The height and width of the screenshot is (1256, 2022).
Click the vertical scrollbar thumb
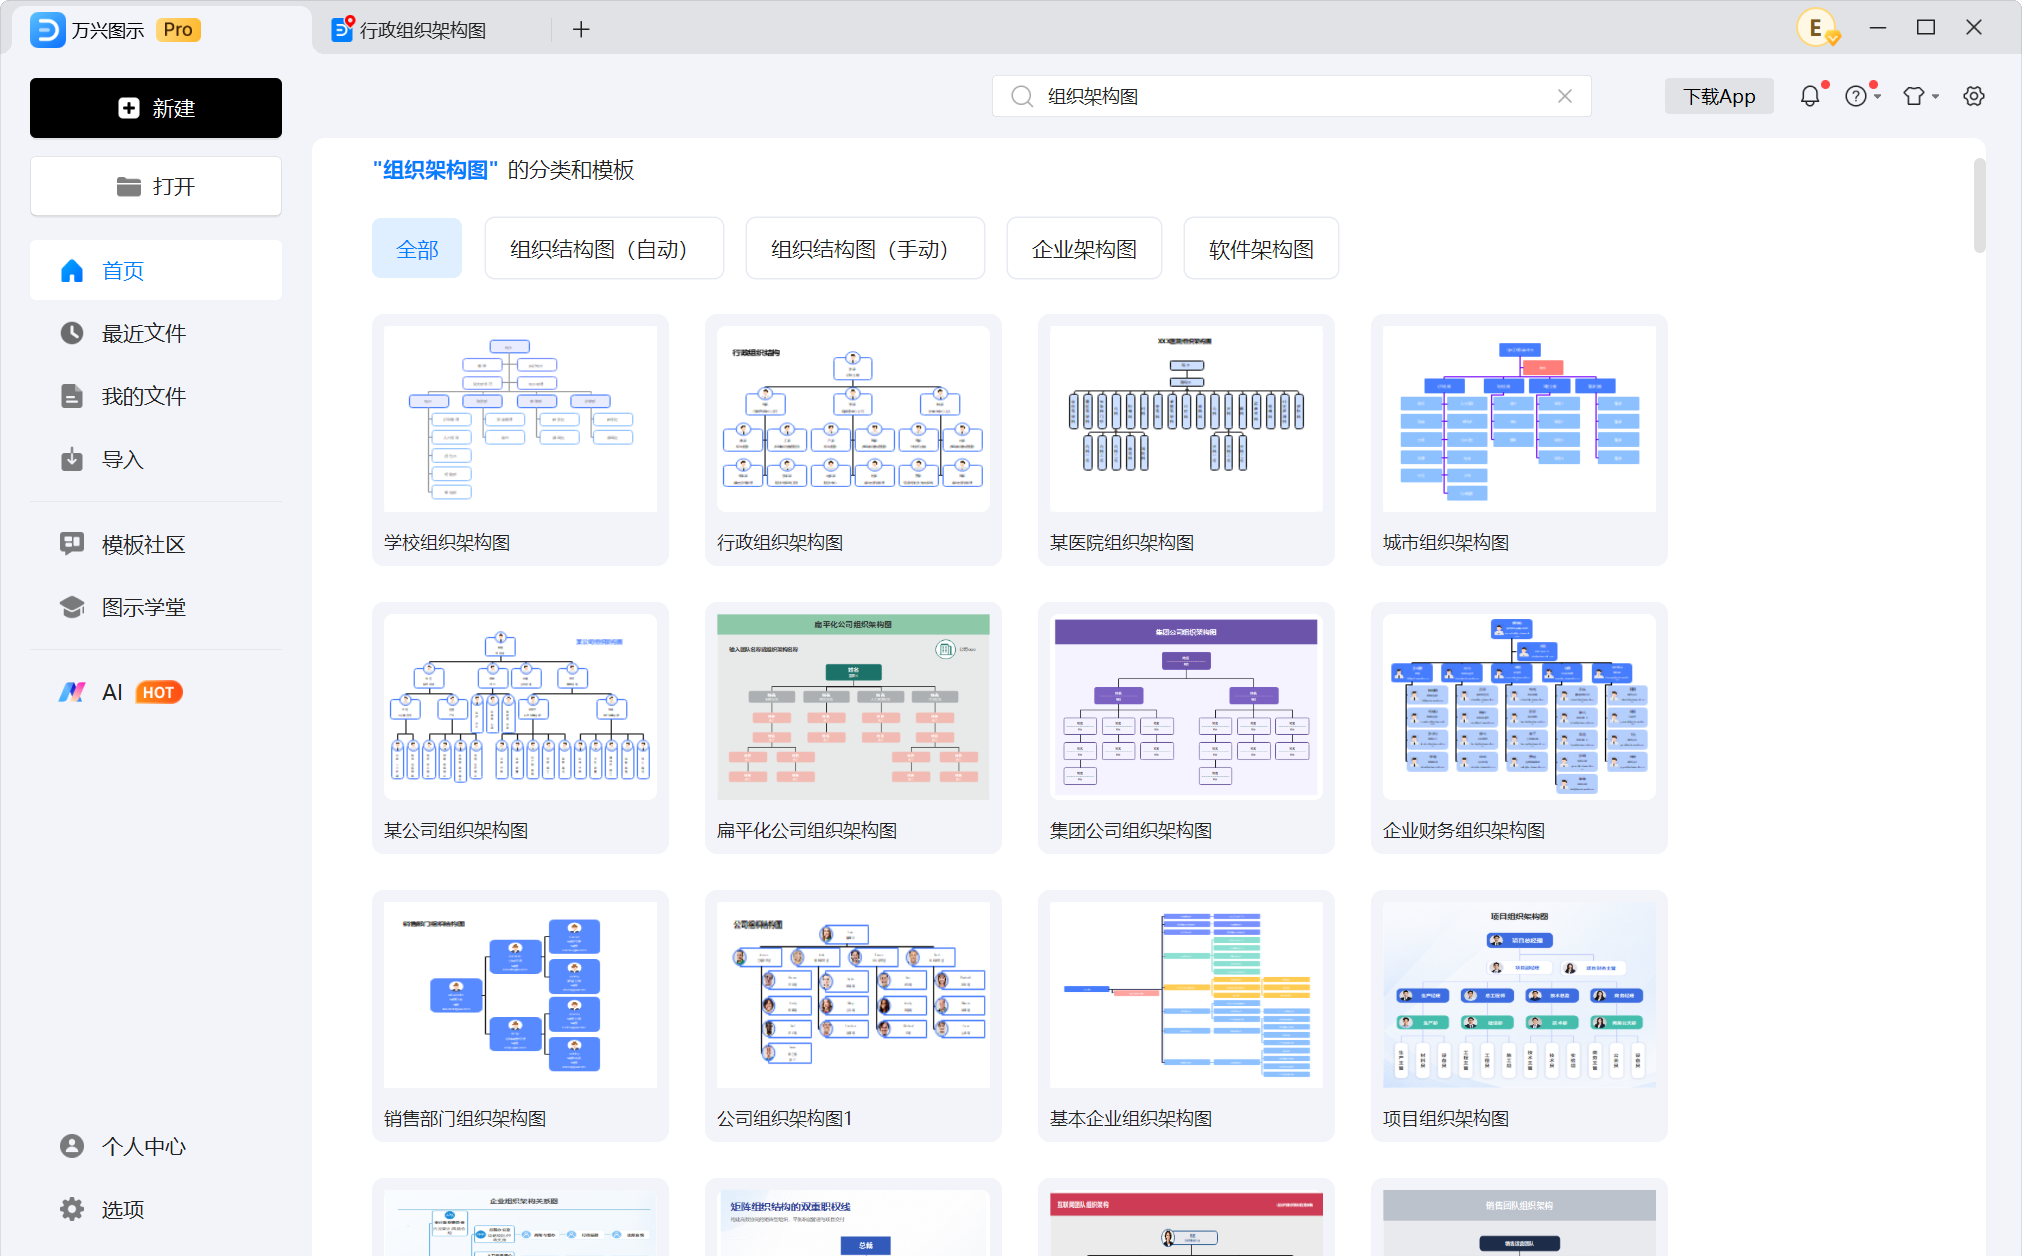[x=1979, y=206]
